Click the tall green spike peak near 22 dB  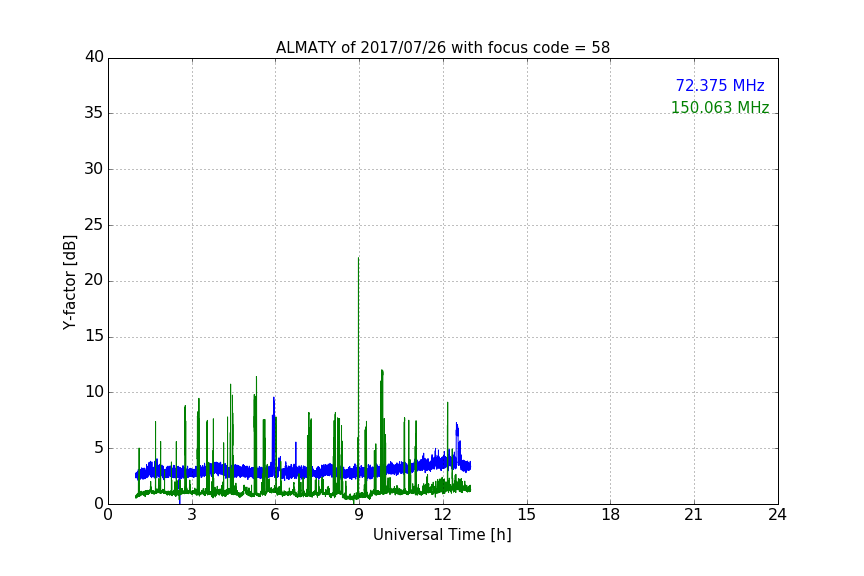[x=359, y=259]
